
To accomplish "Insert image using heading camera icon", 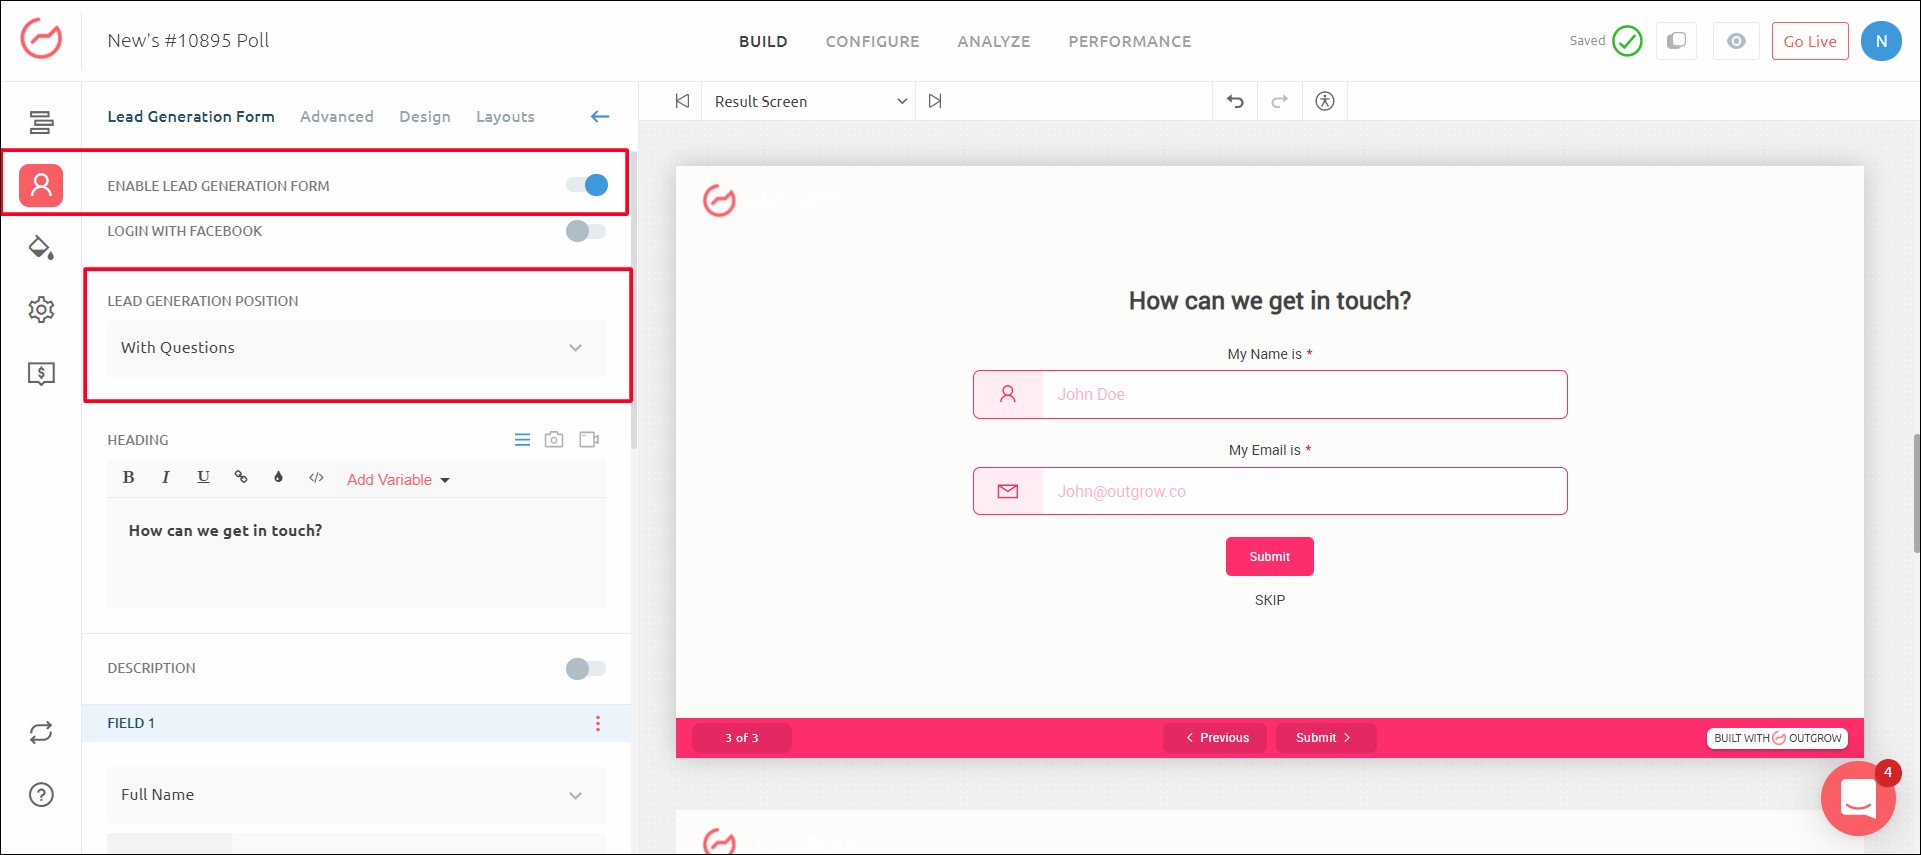I will [x=554, y=440].
